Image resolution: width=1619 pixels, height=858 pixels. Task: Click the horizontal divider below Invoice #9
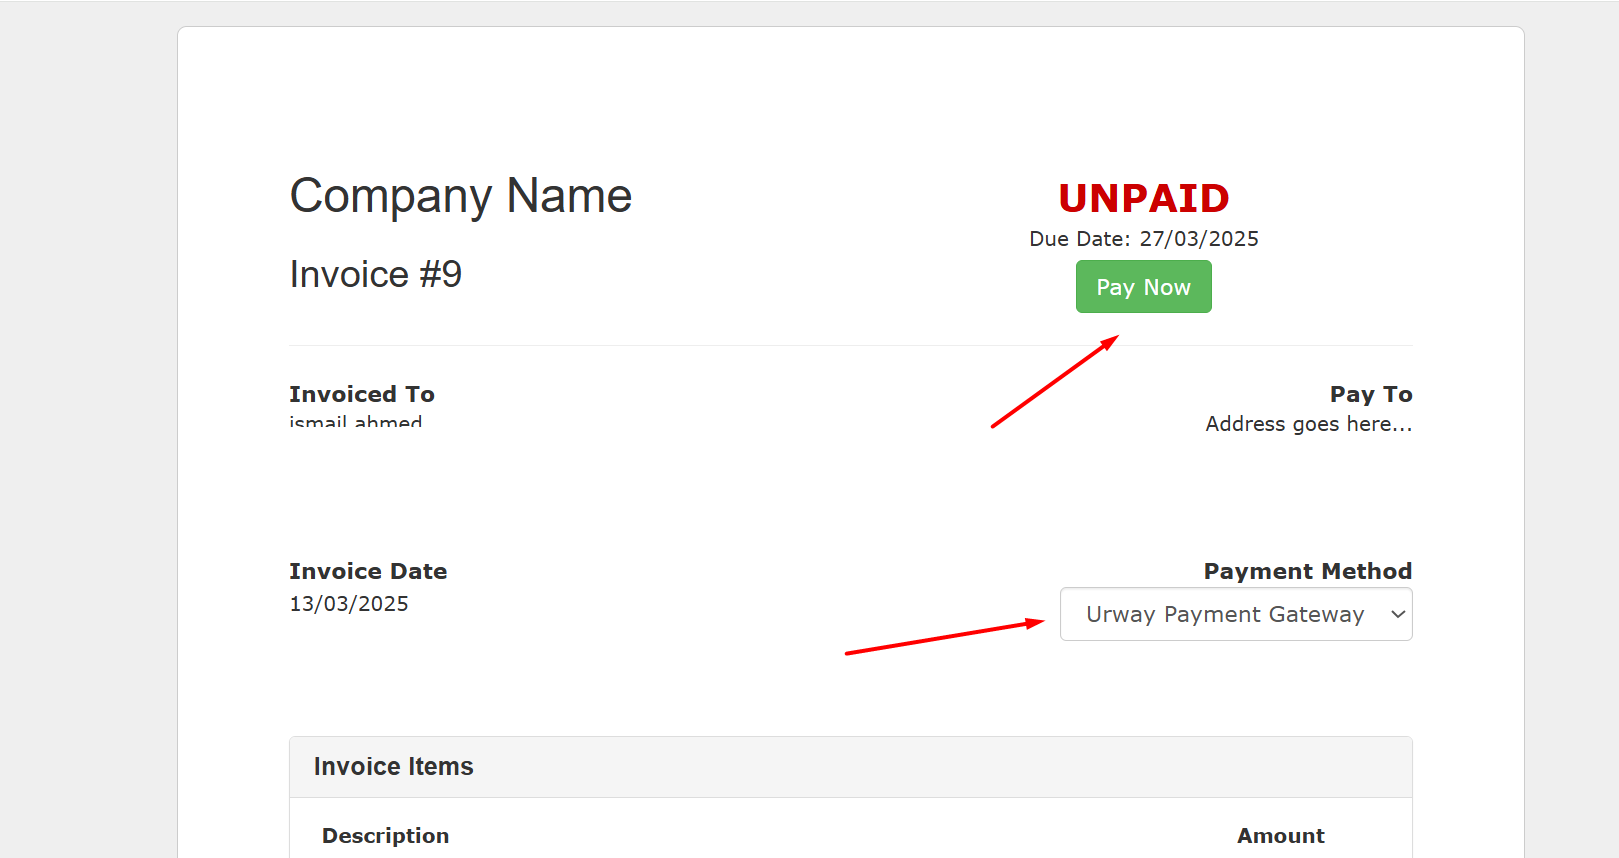pos(851,346)
